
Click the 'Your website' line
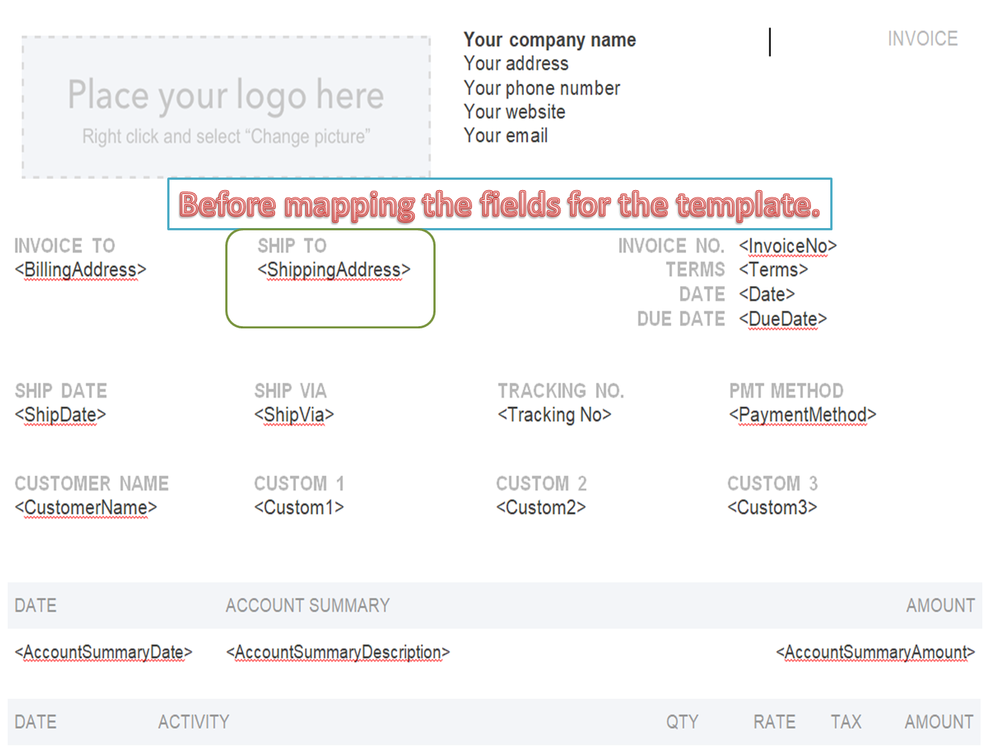tap(514, 112)
